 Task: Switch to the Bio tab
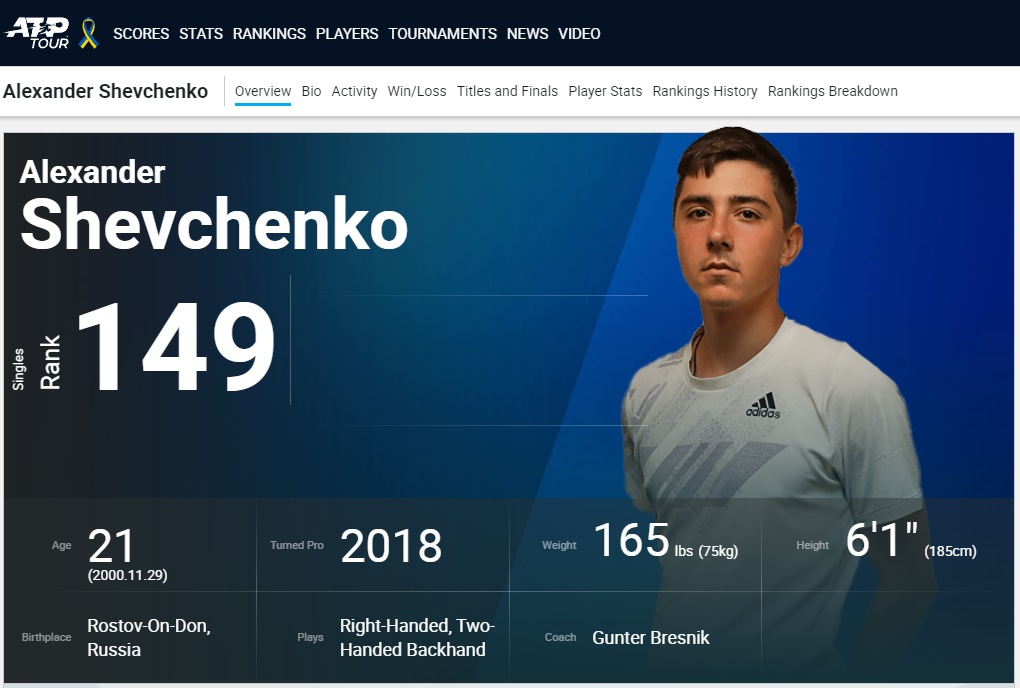[x=311, y=91]
